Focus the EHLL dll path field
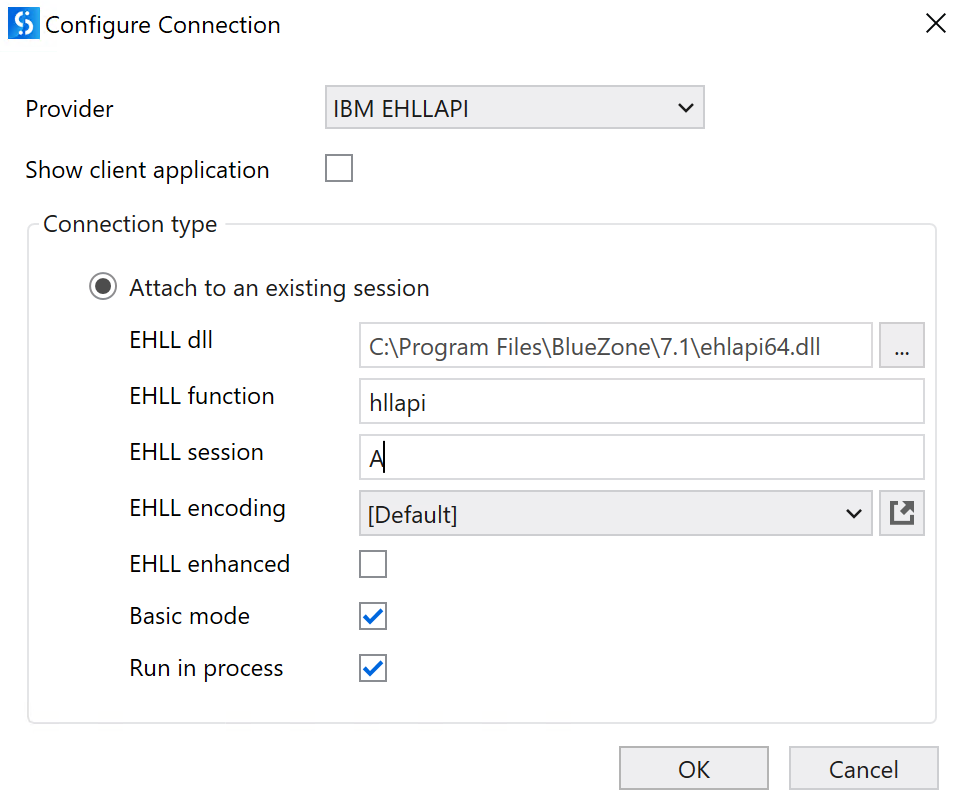954x804 pixels. [614, 346]
